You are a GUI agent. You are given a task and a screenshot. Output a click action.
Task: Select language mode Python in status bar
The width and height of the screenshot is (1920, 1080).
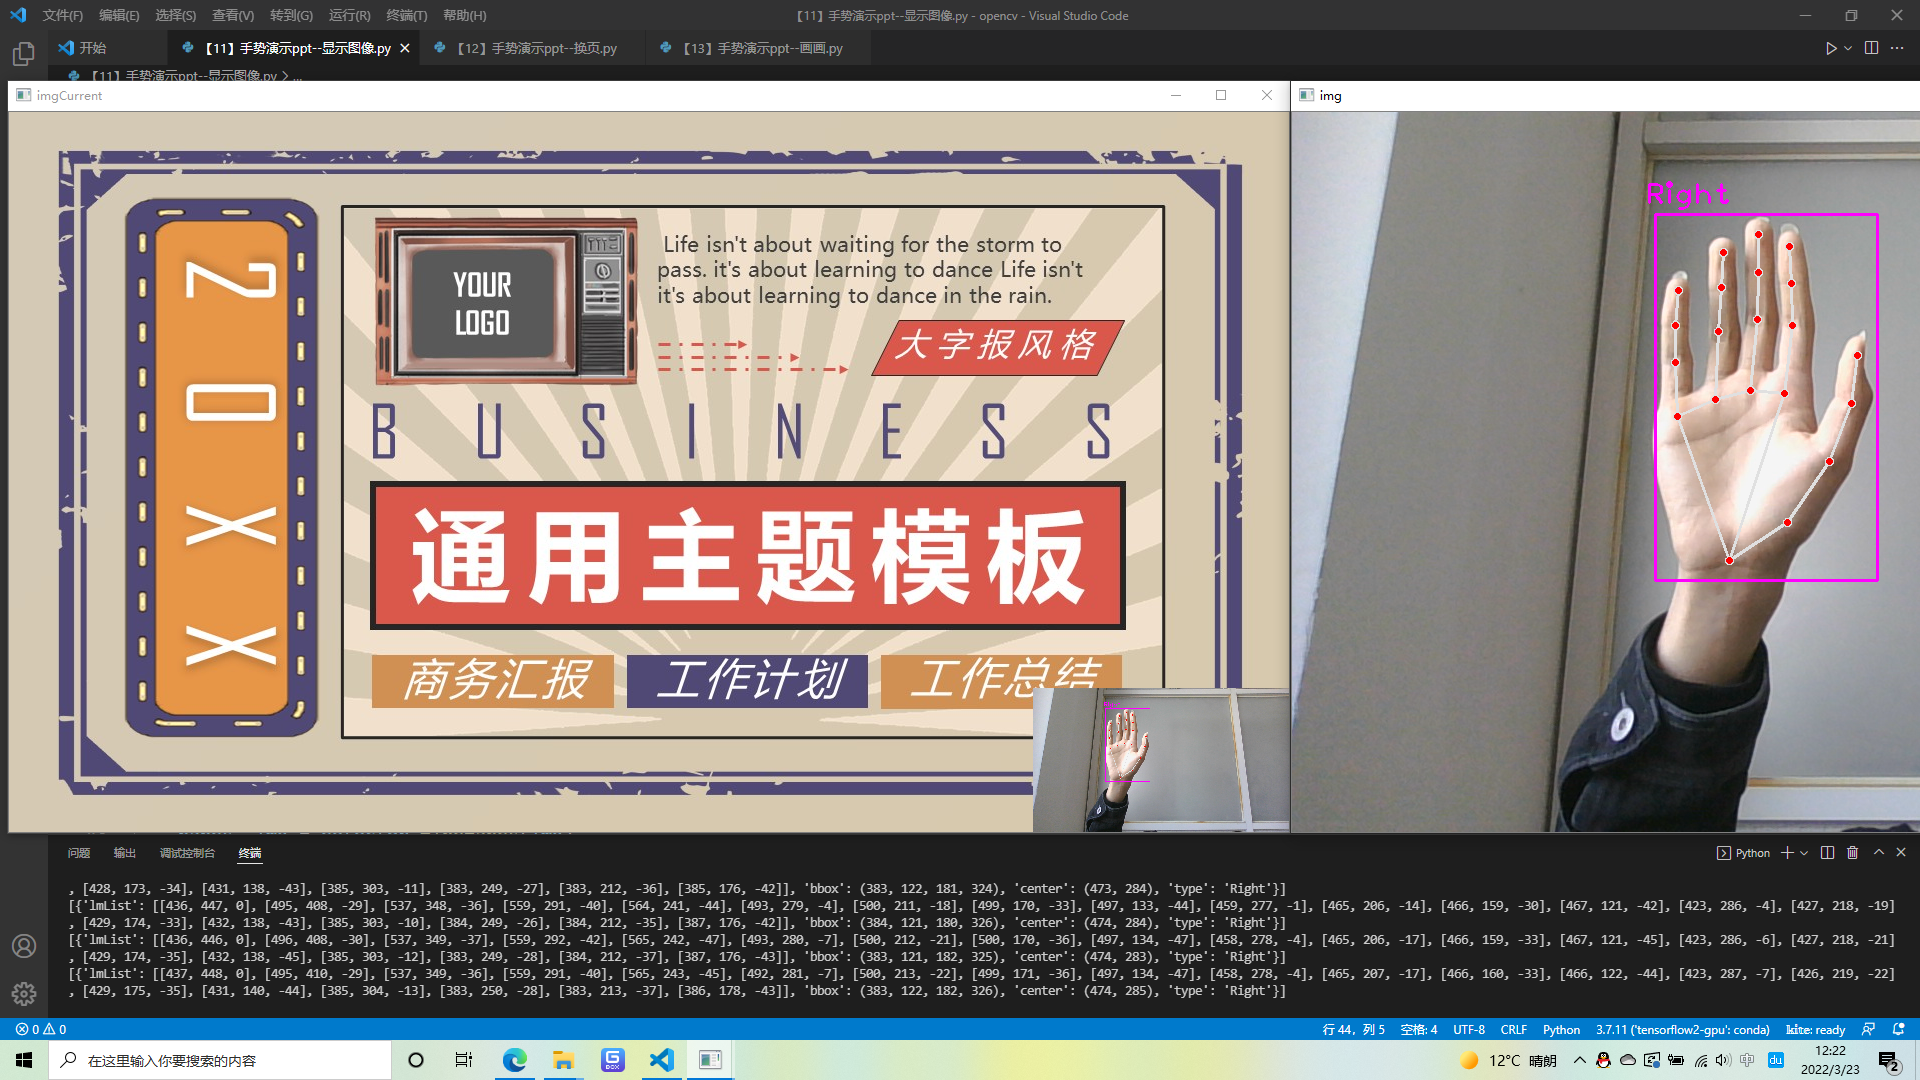tap(1561, 1029)
